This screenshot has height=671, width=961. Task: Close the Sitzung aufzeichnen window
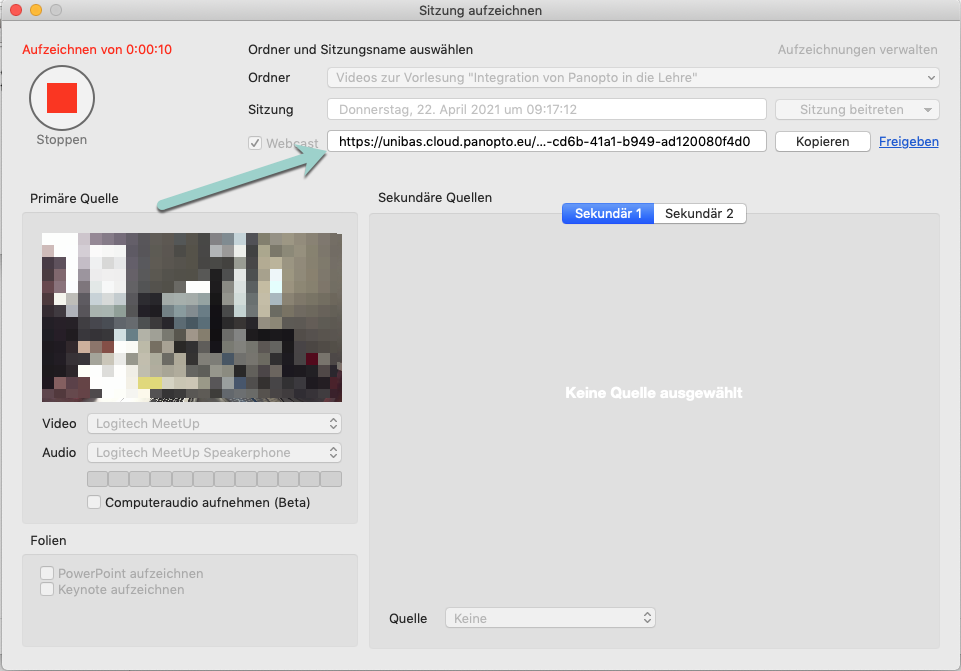[15, 11]
